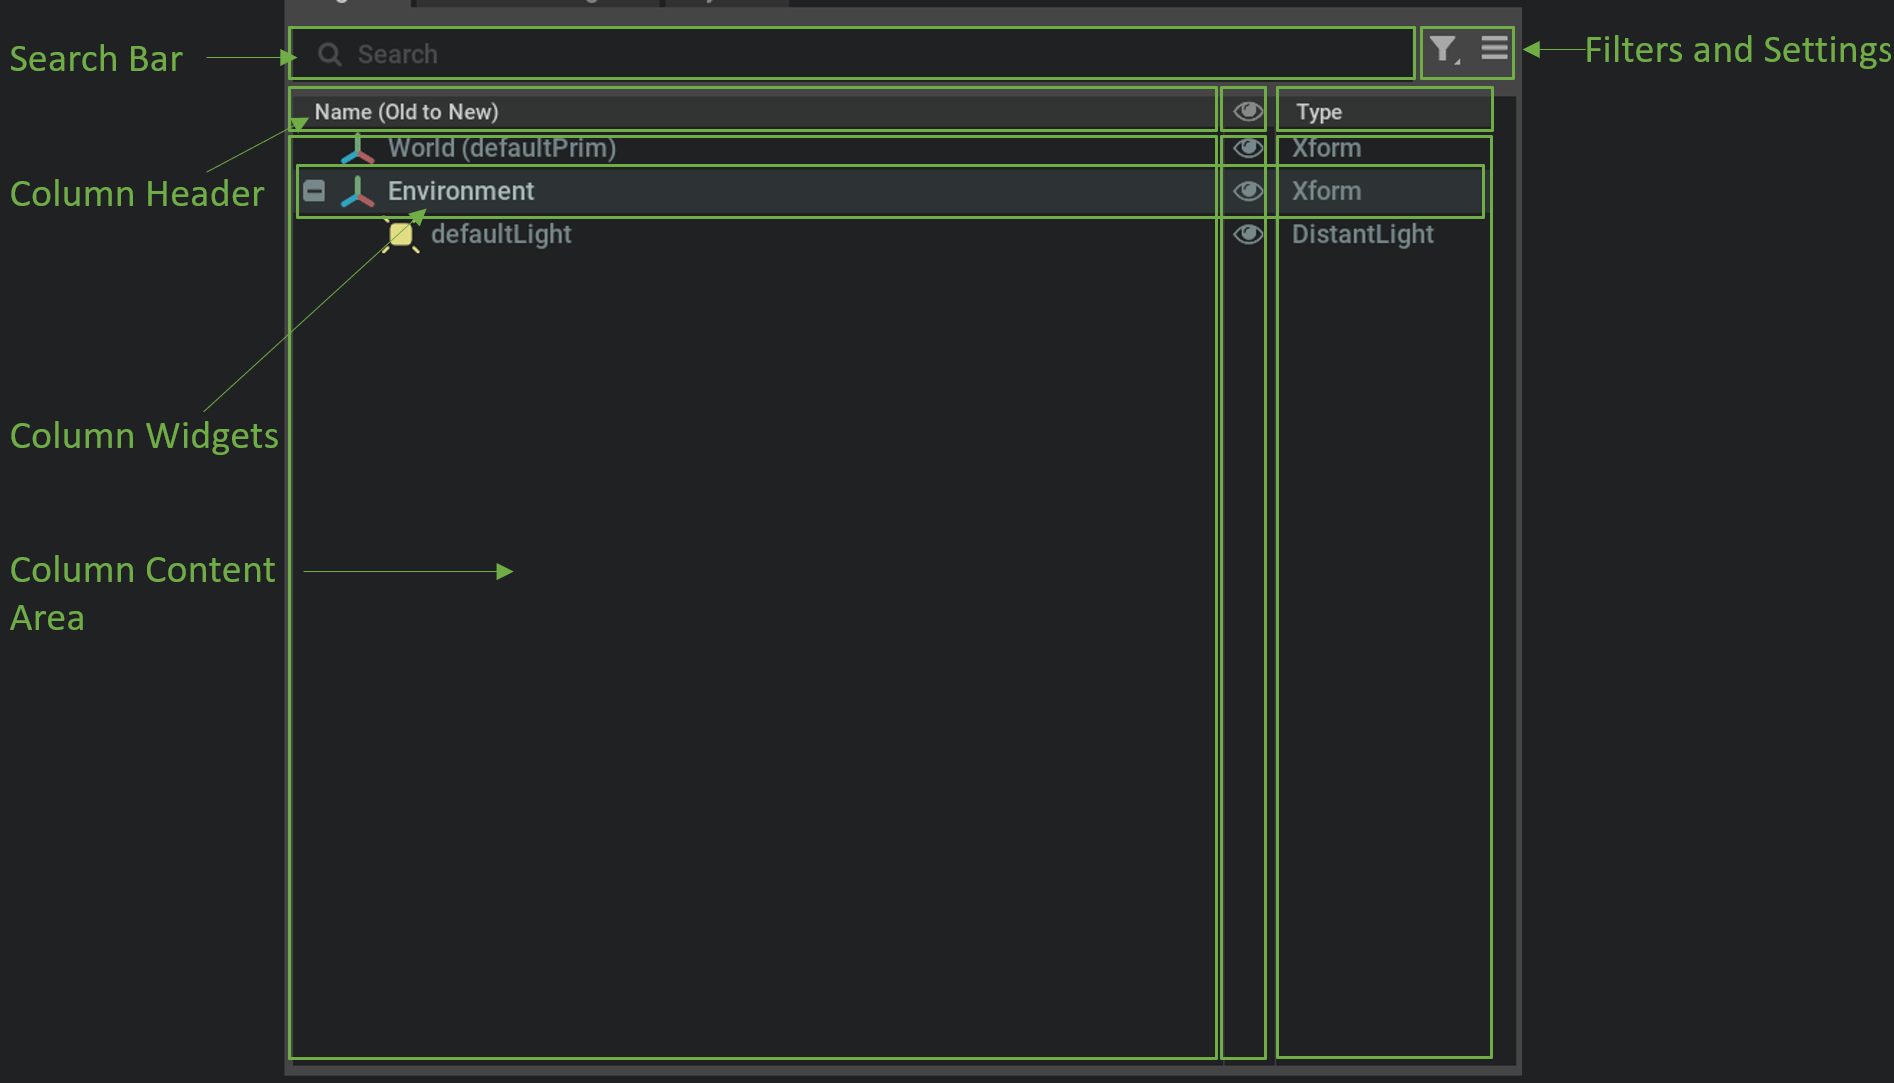Collapse the Environment tree node
1894x1083 pixels.
[x=314, y=191]
